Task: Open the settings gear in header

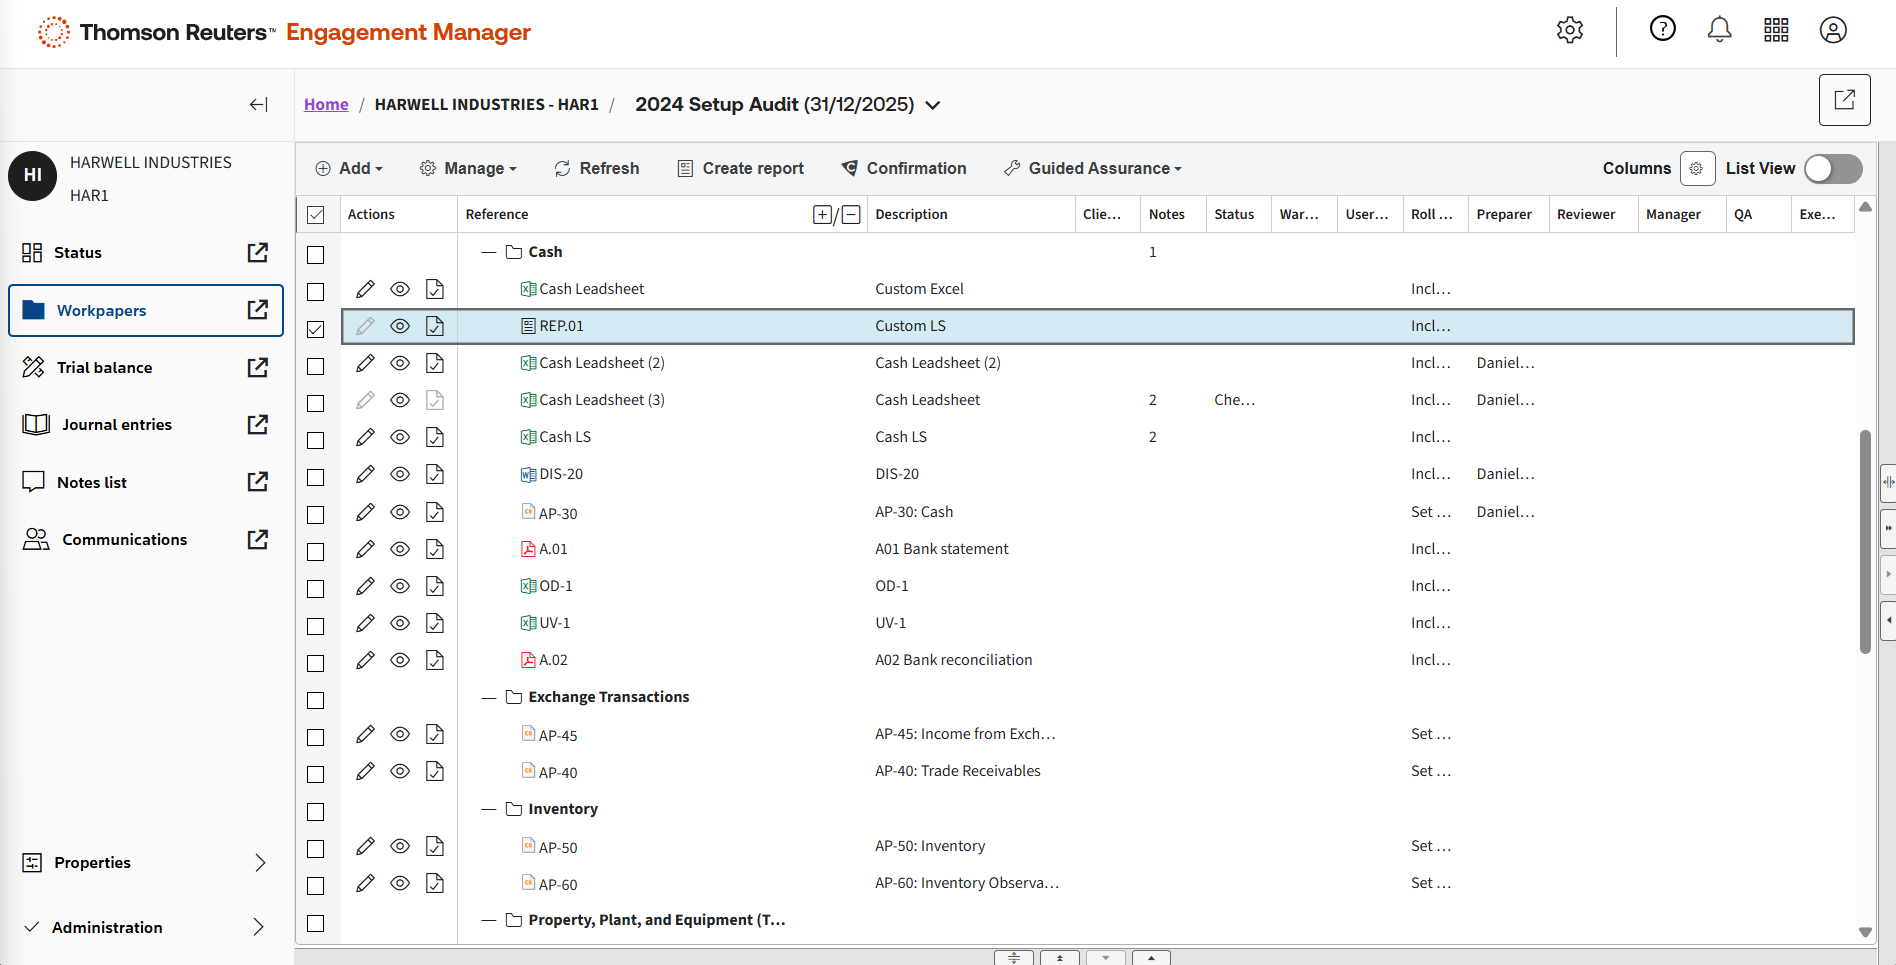Action: (1569, 30)
